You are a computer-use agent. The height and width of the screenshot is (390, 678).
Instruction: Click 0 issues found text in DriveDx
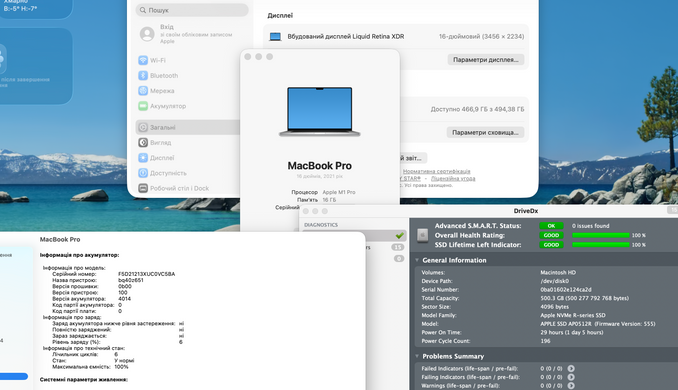pos(590,226)
